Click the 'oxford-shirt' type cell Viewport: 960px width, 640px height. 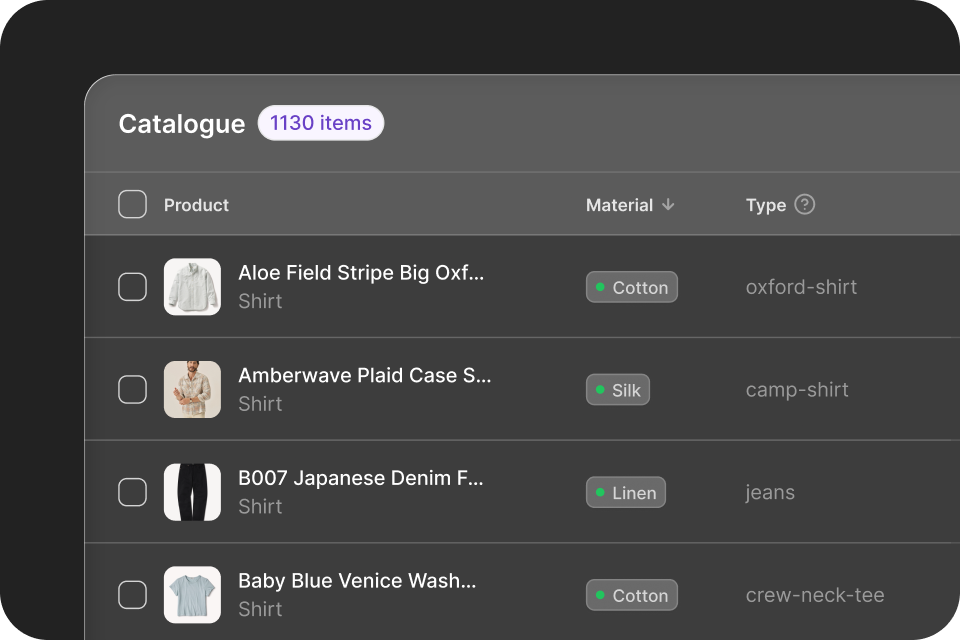801,287
